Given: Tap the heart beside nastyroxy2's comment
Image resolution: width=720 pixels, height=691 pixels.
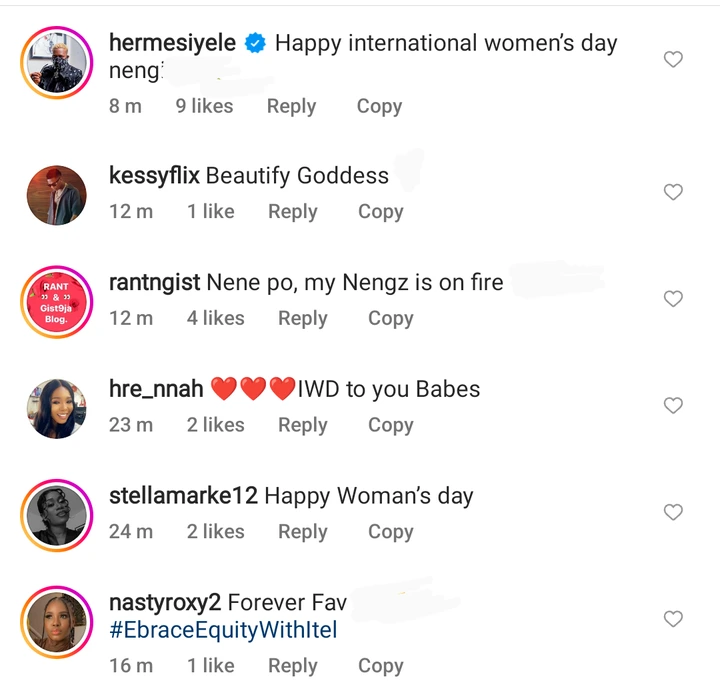Looking at the screenshot, I should coord(673,619).
